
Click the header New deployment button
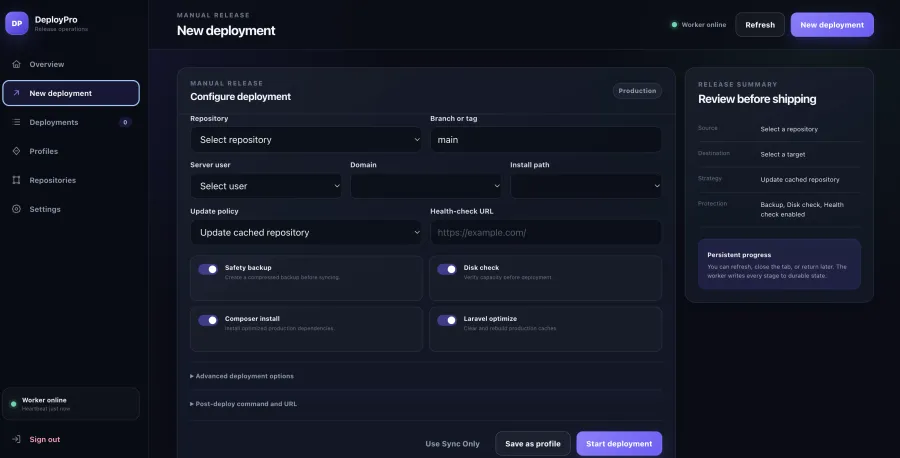coord(832,25)
